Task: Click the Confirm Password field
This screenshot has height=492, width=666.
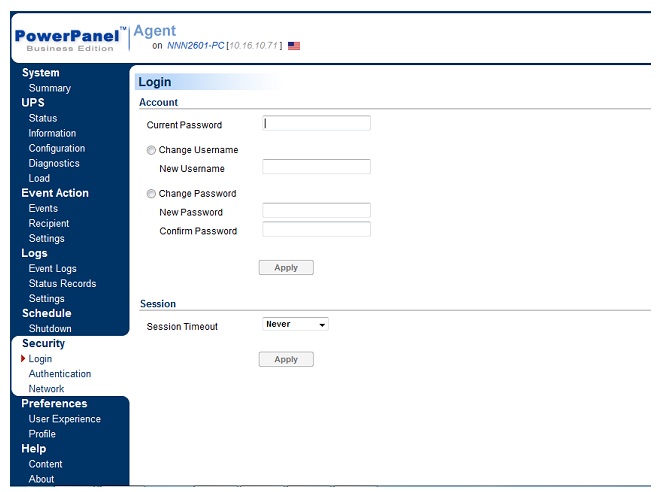Action: (x=316, y=230)
